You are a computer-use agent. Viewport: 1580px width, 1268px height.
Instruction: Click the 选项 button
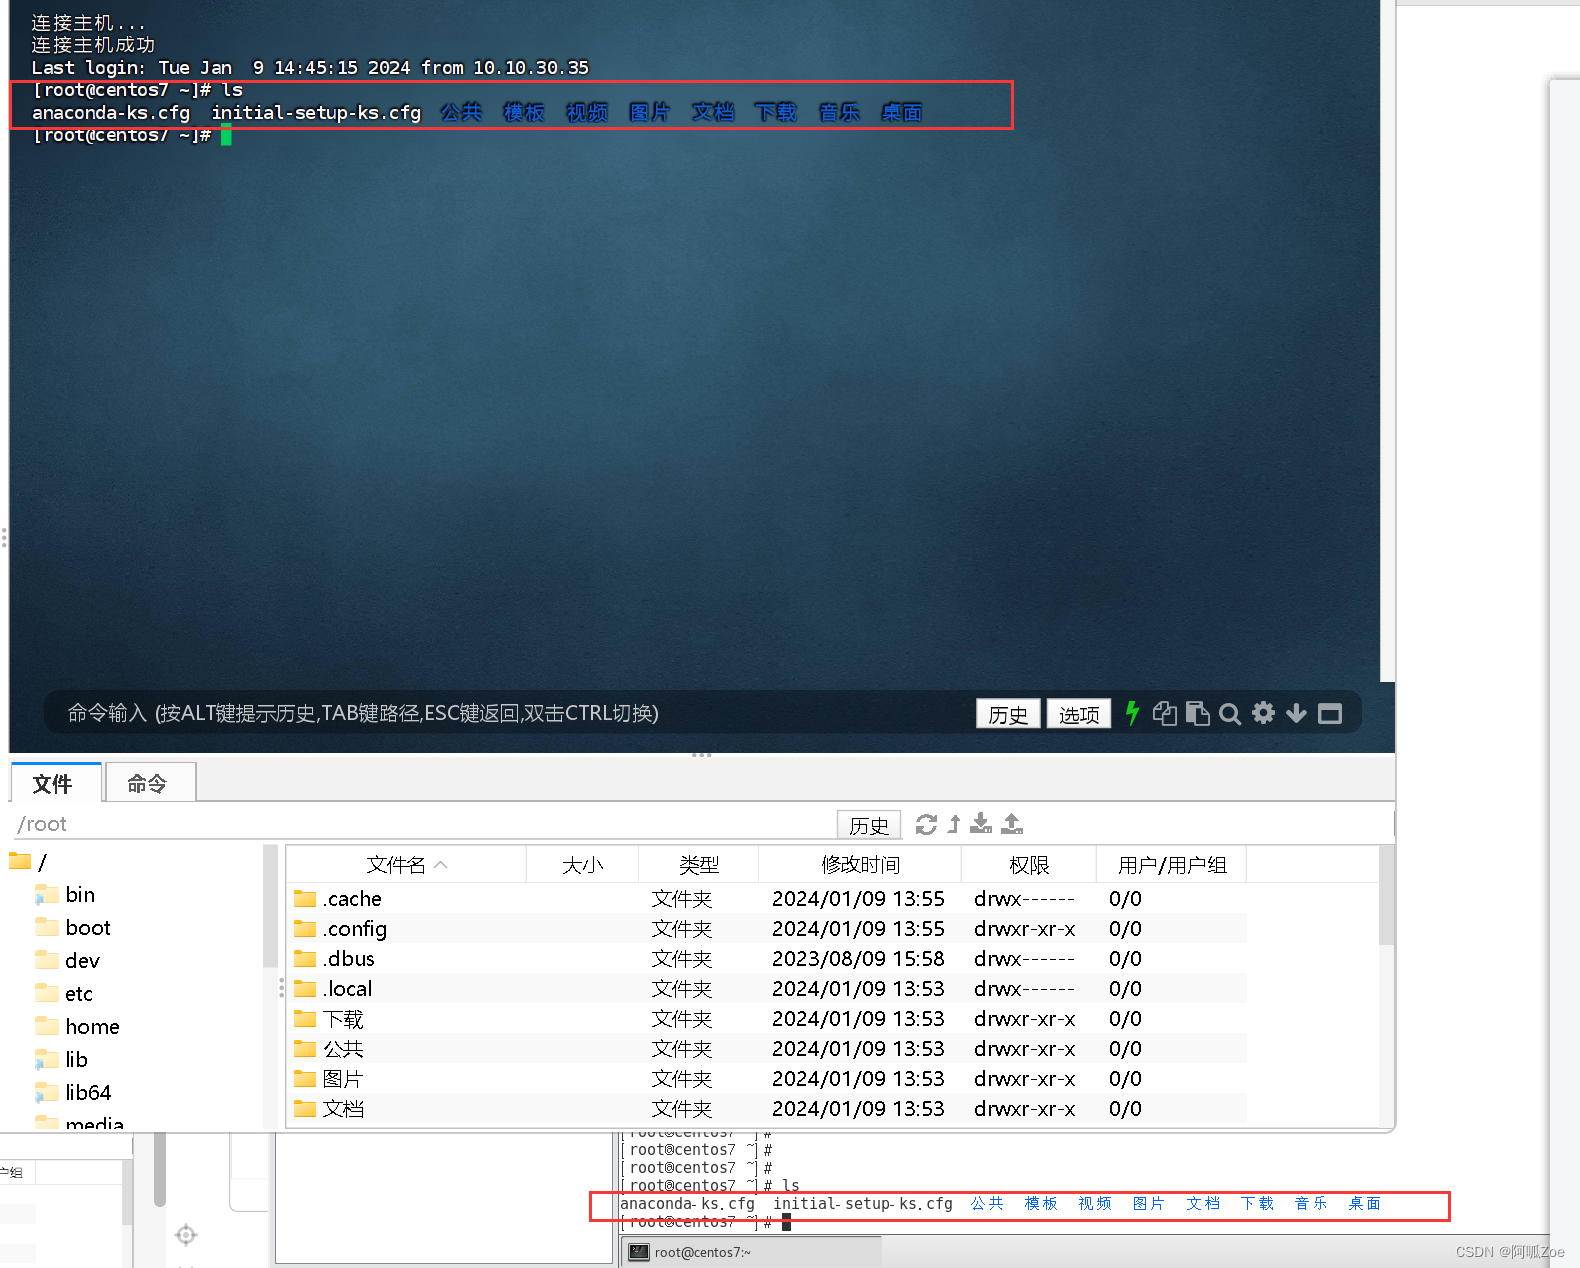click(x=1079, y=714)
